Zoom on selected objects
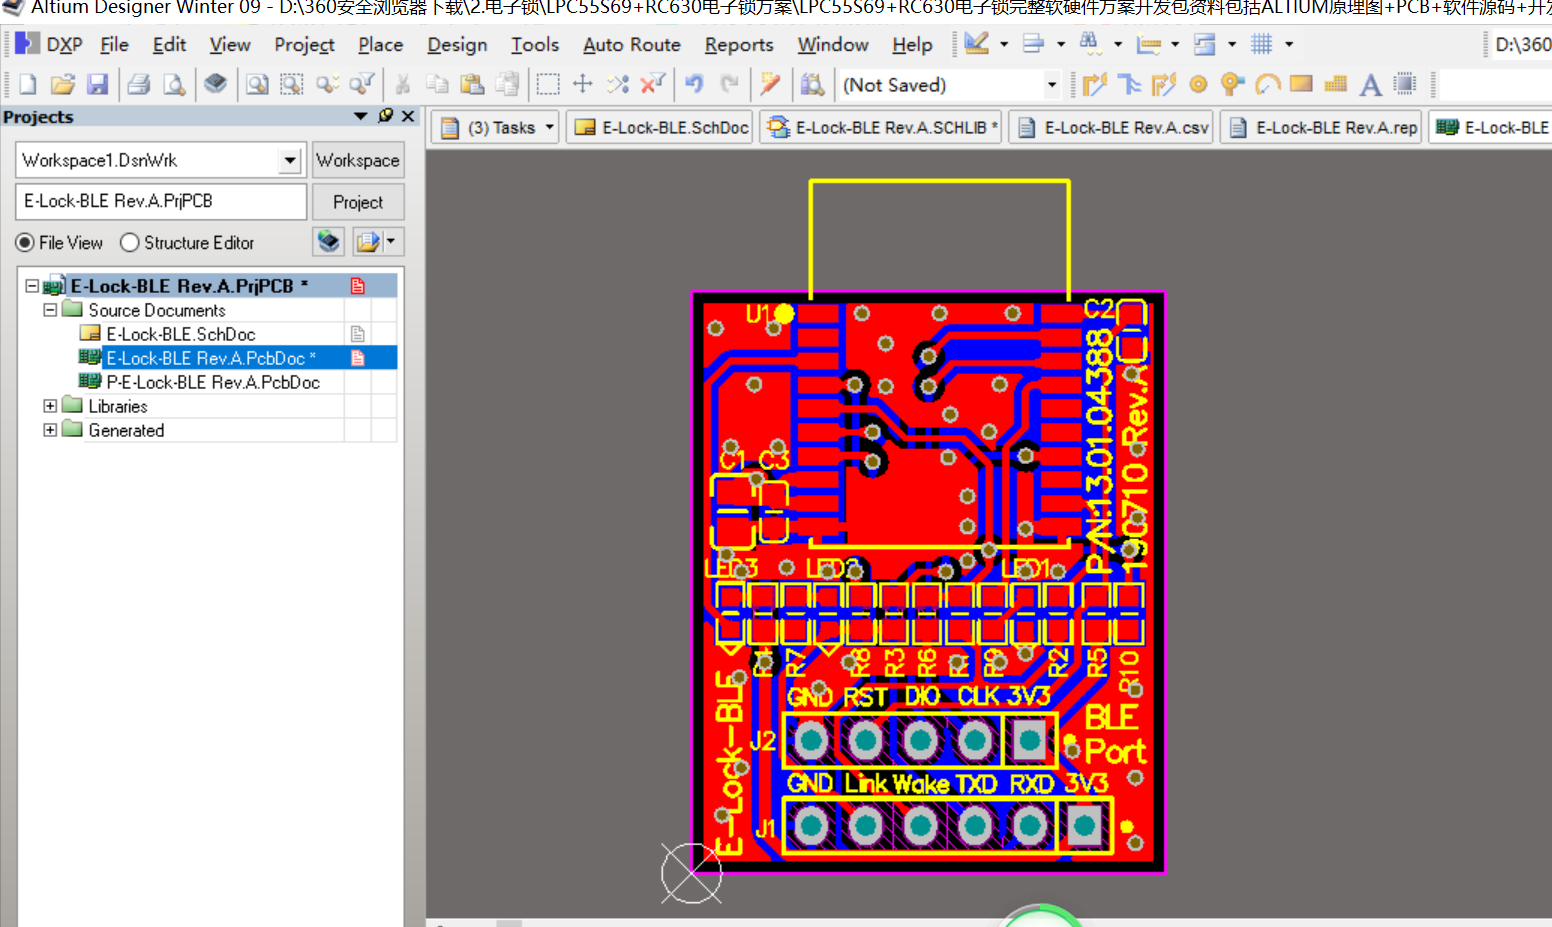The width and height of the screenshot is (1552, 927). pos(327,85)
